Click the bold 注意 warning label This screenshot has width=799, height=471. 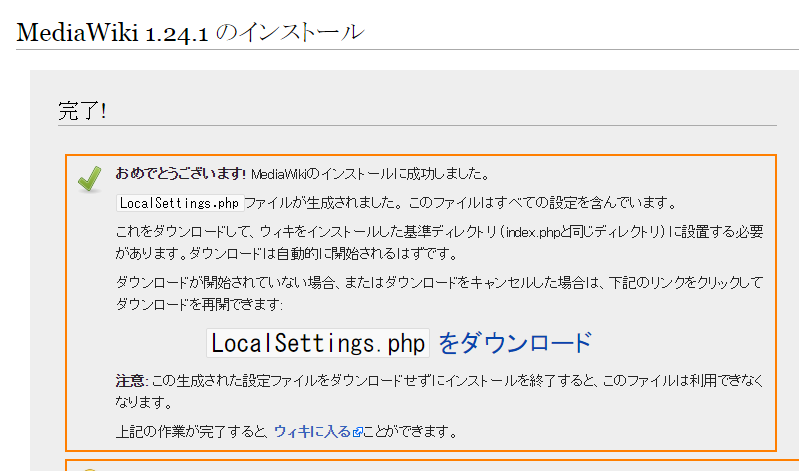(x=131, y=381)
